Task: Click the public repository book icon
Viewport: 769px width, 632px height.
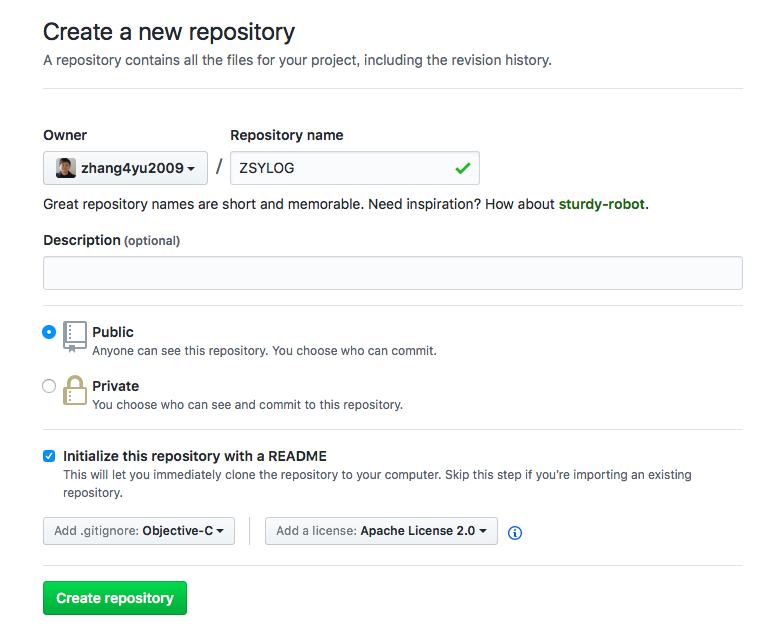Action: [x=75, y=336]
